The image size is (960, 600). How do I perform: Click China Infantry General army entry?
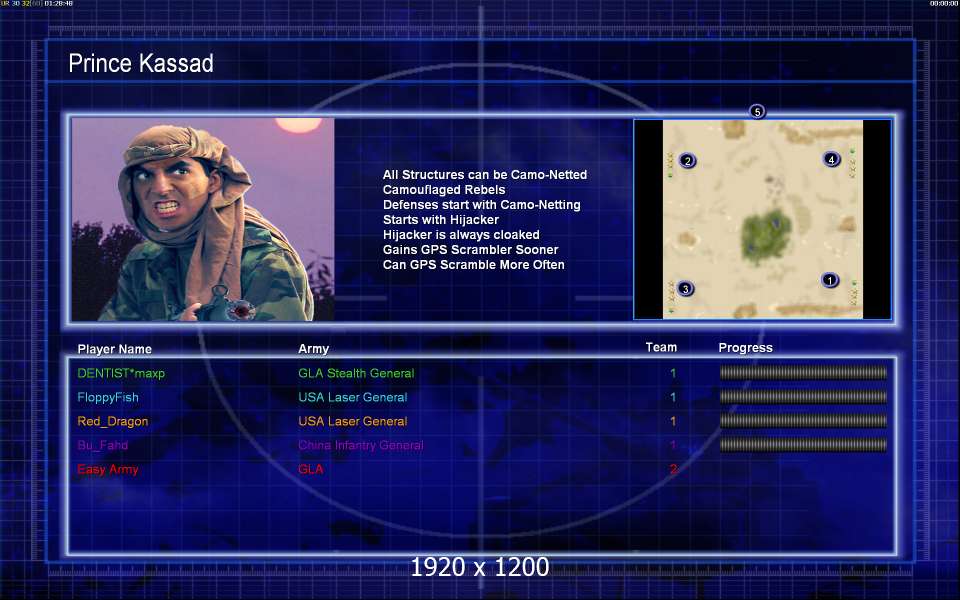point(361,445)
